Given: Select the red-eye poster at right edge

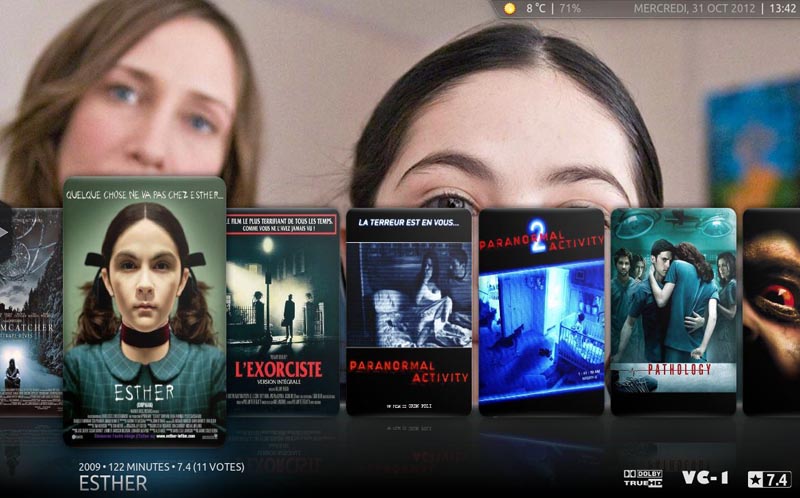Looking at the screenshot, I should (771, 311).
